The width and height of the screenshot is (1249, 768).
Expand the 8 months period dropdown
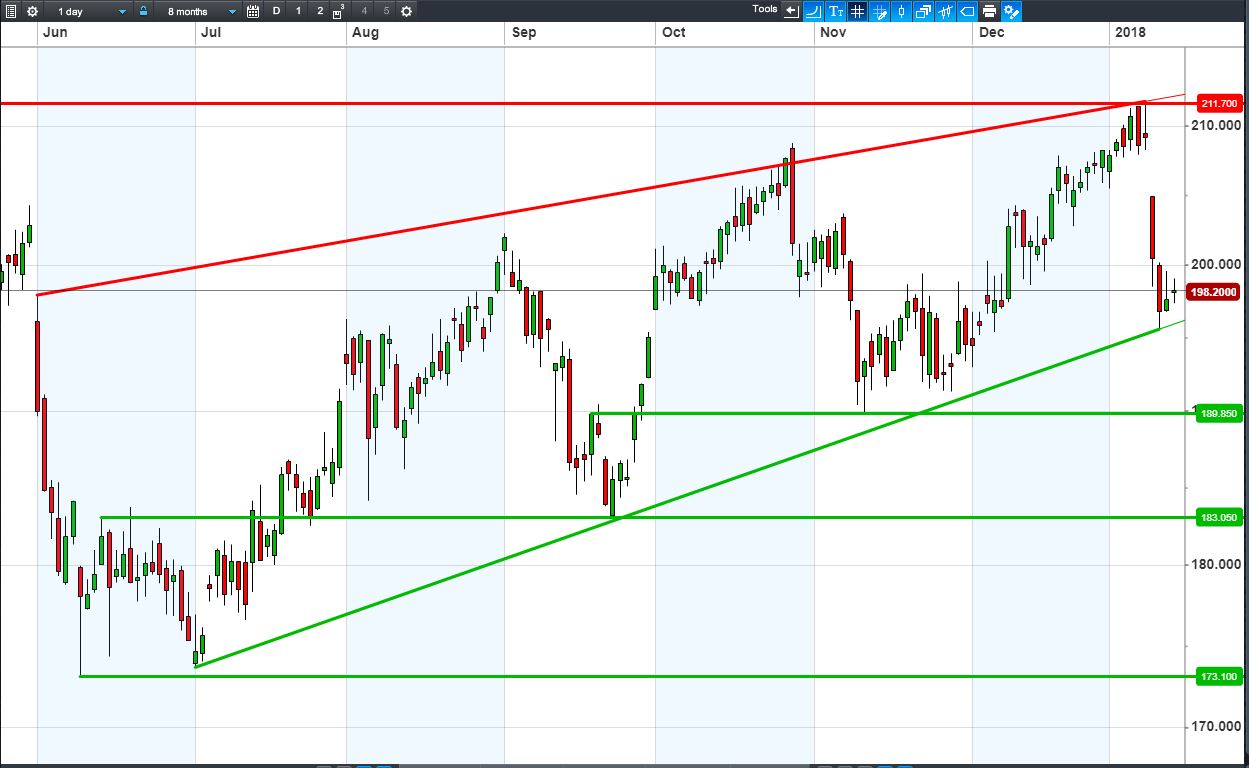tap(198, 11)
